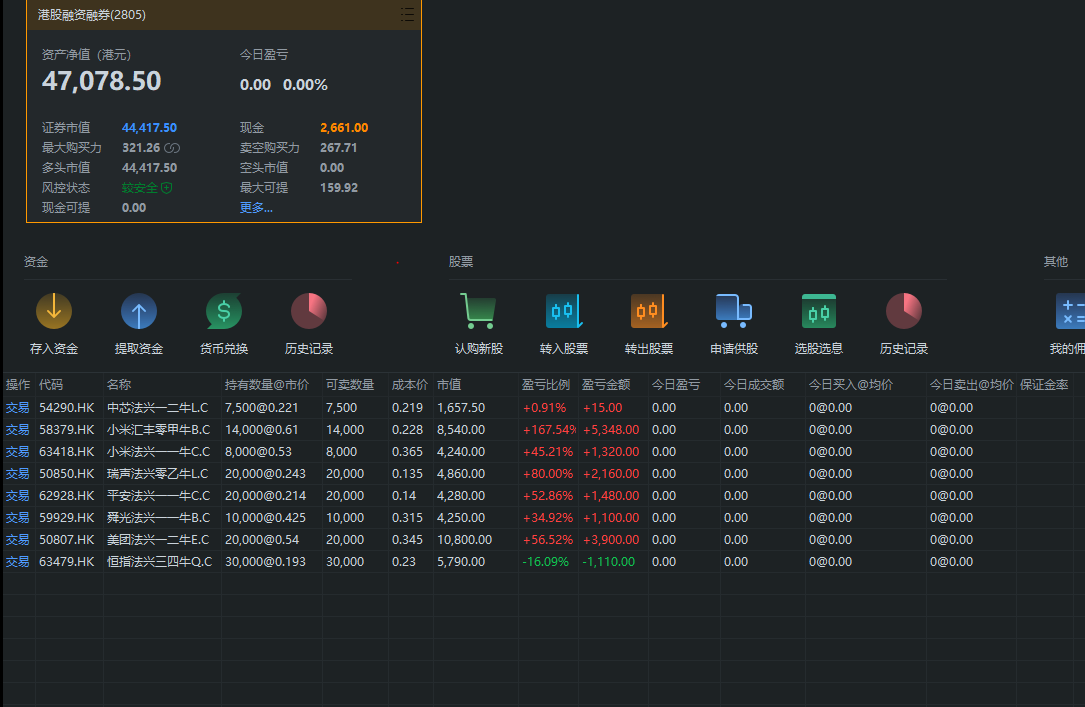Select the 港股融资融券(2805) account title
The image size is (1085, 707).
tap(91, 15)
